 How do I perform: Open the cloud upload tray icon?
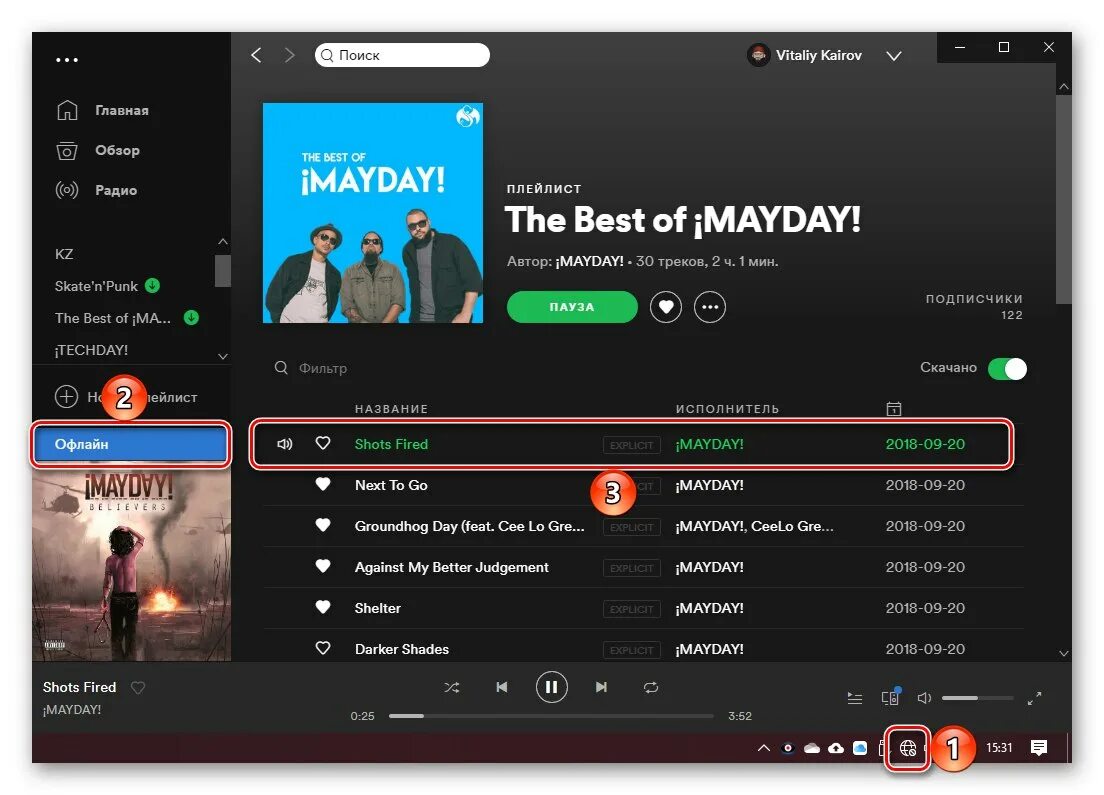[836, 748]
